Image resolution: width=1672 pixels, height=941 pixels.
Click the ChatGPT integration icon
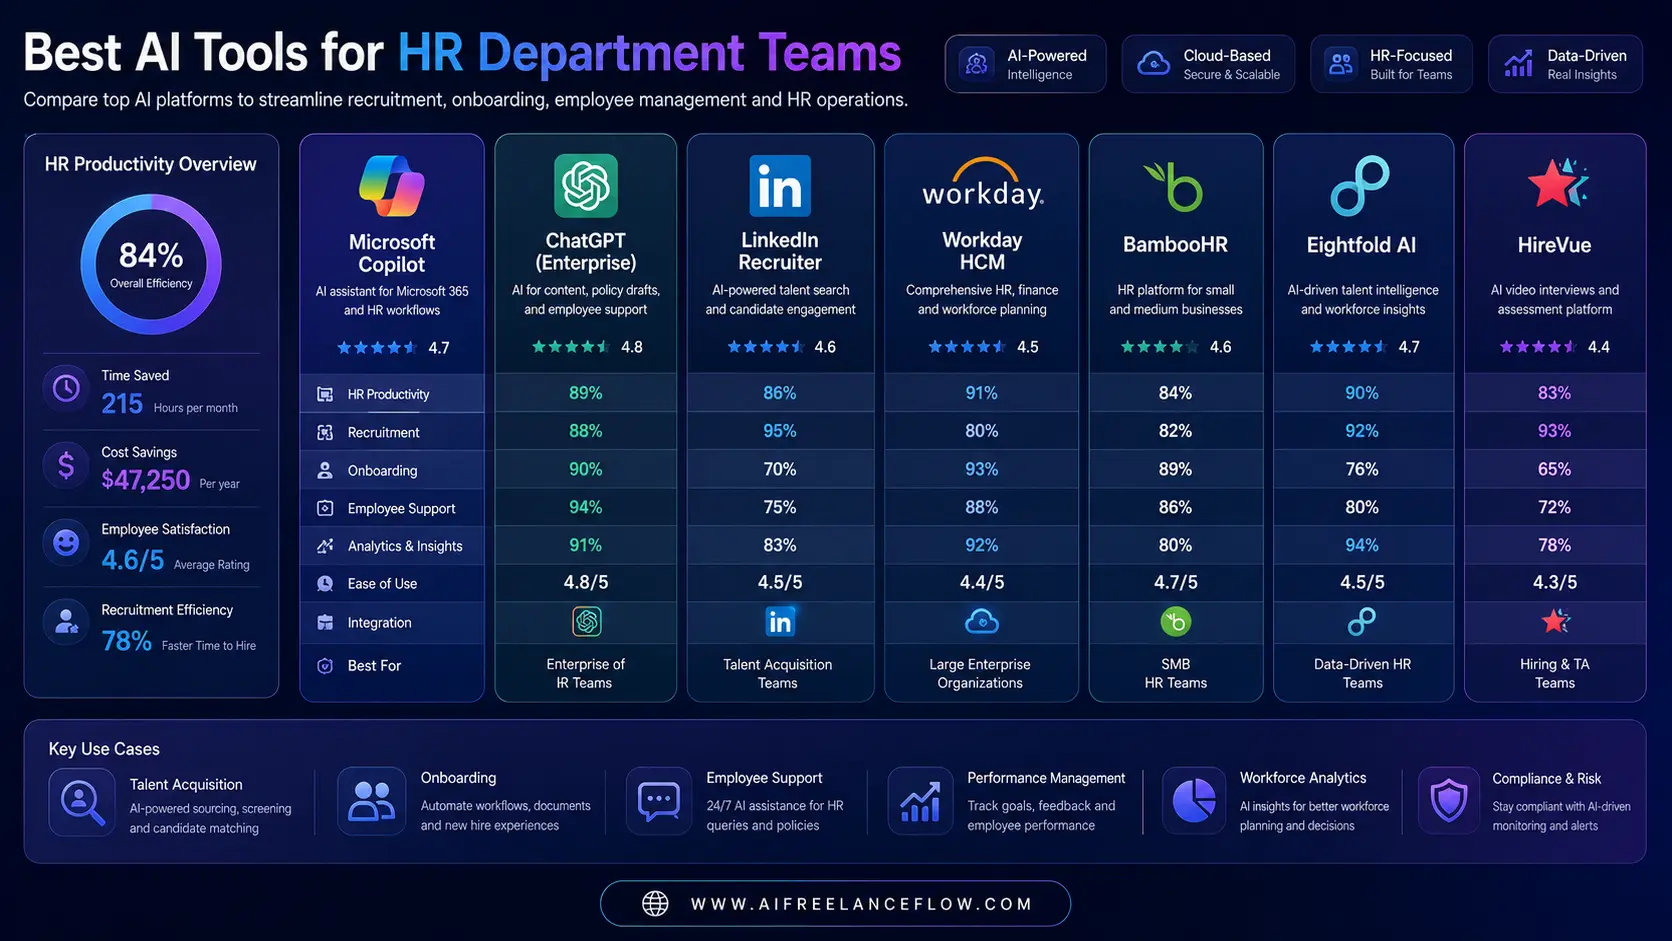click(x=587, y=622)
